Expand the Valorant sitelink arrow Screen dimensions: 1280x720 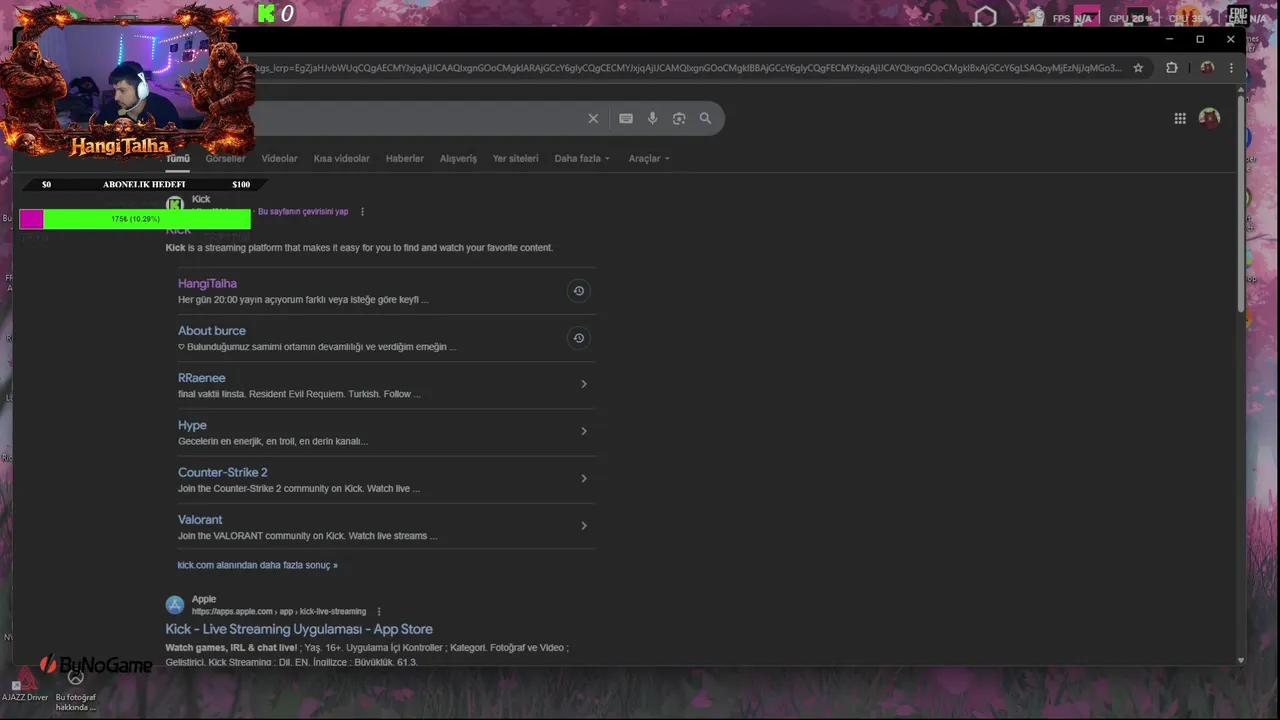click(584, 525)
